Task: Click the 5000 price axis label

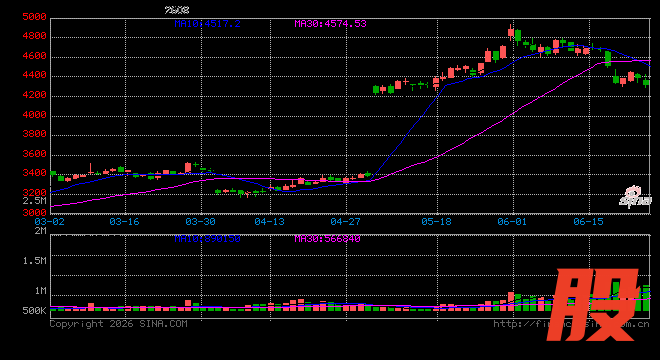Action: tap(34, 17)
